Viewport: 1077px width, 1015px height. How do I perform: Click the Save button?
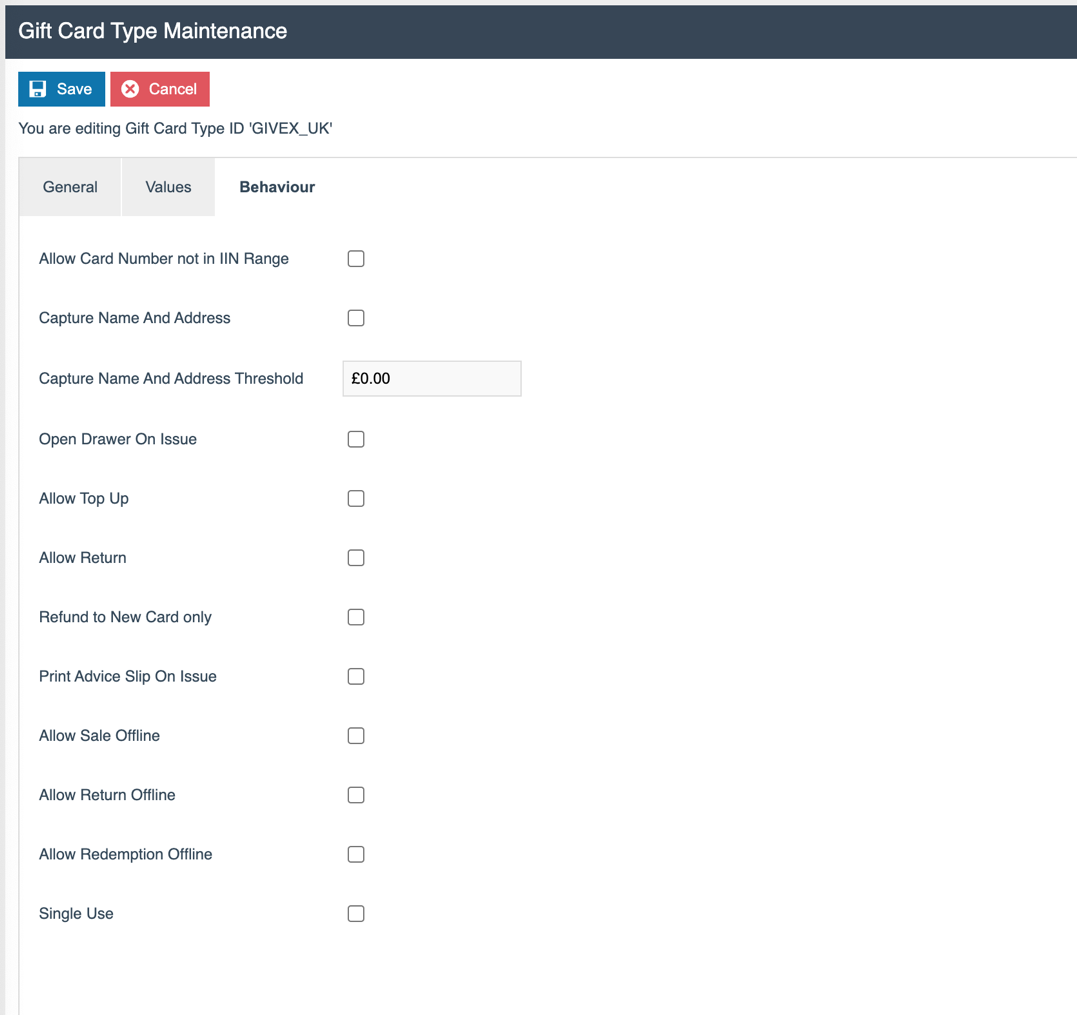61,89
